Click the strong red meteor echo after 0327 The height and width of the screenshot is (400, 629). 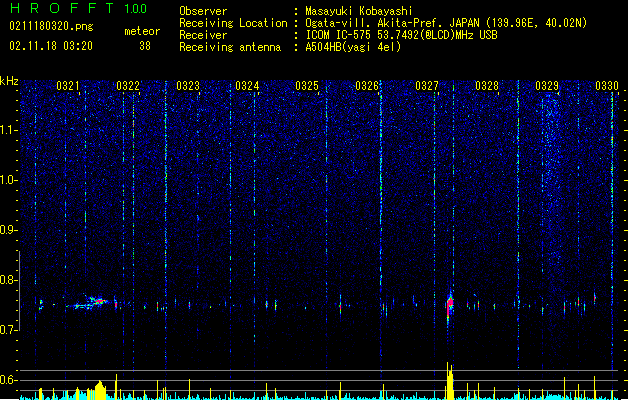(450, 307)
